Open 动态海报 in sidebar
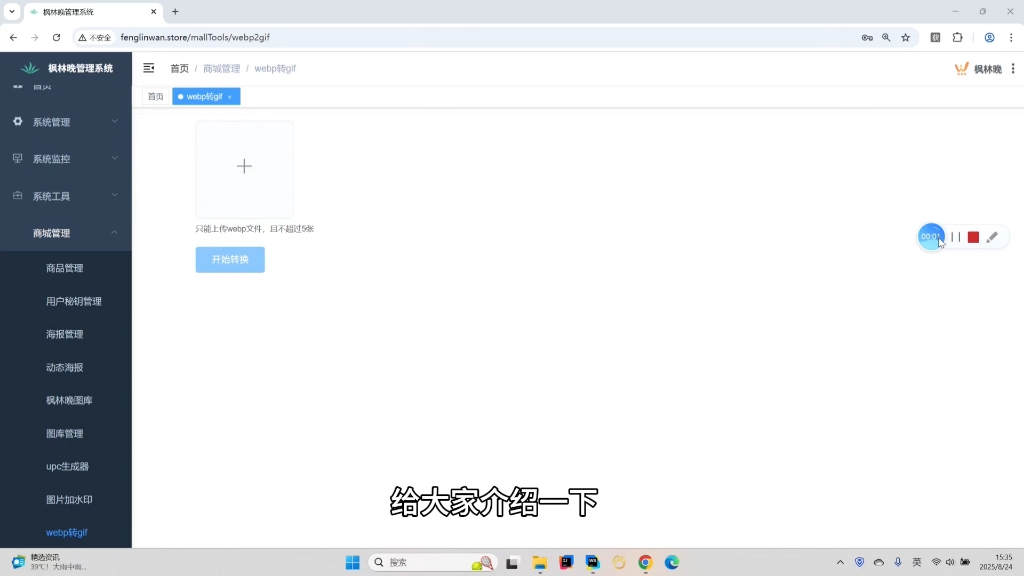 point(65,367)
